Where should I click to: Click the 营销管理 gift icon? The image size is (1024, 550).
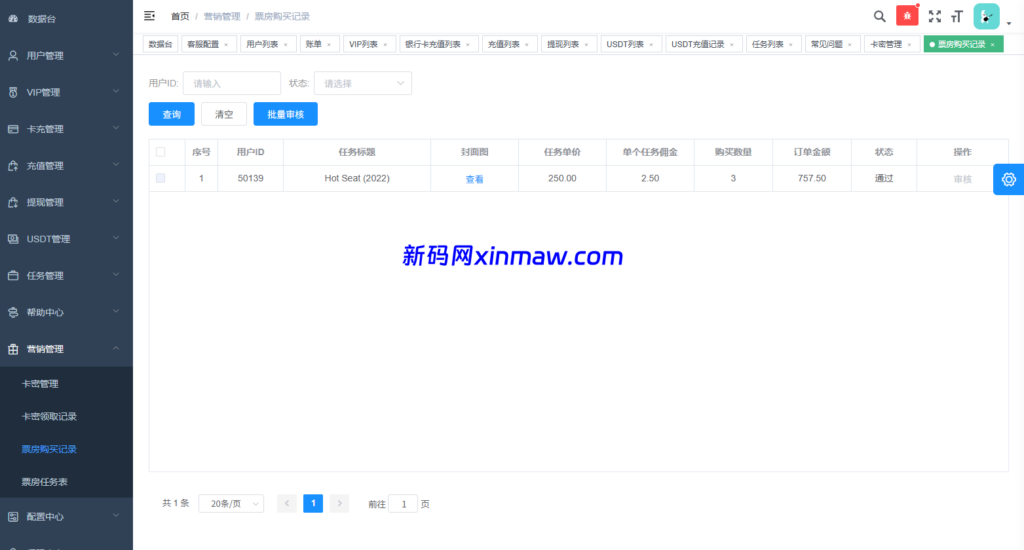tap(13, 349)
